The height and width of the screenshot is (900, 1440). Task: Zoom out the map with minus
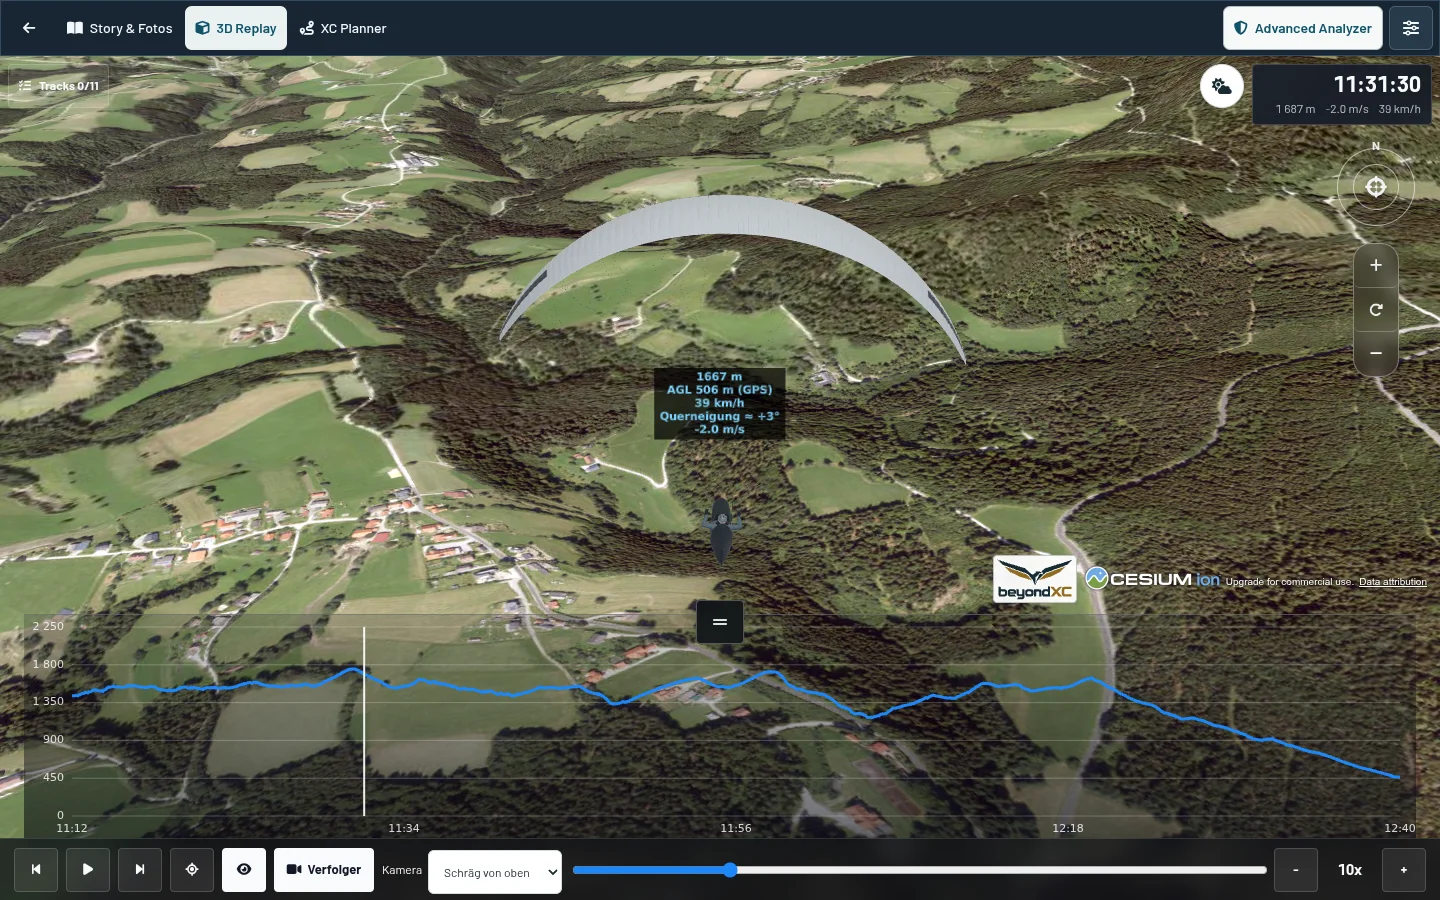pos(1376,354)
